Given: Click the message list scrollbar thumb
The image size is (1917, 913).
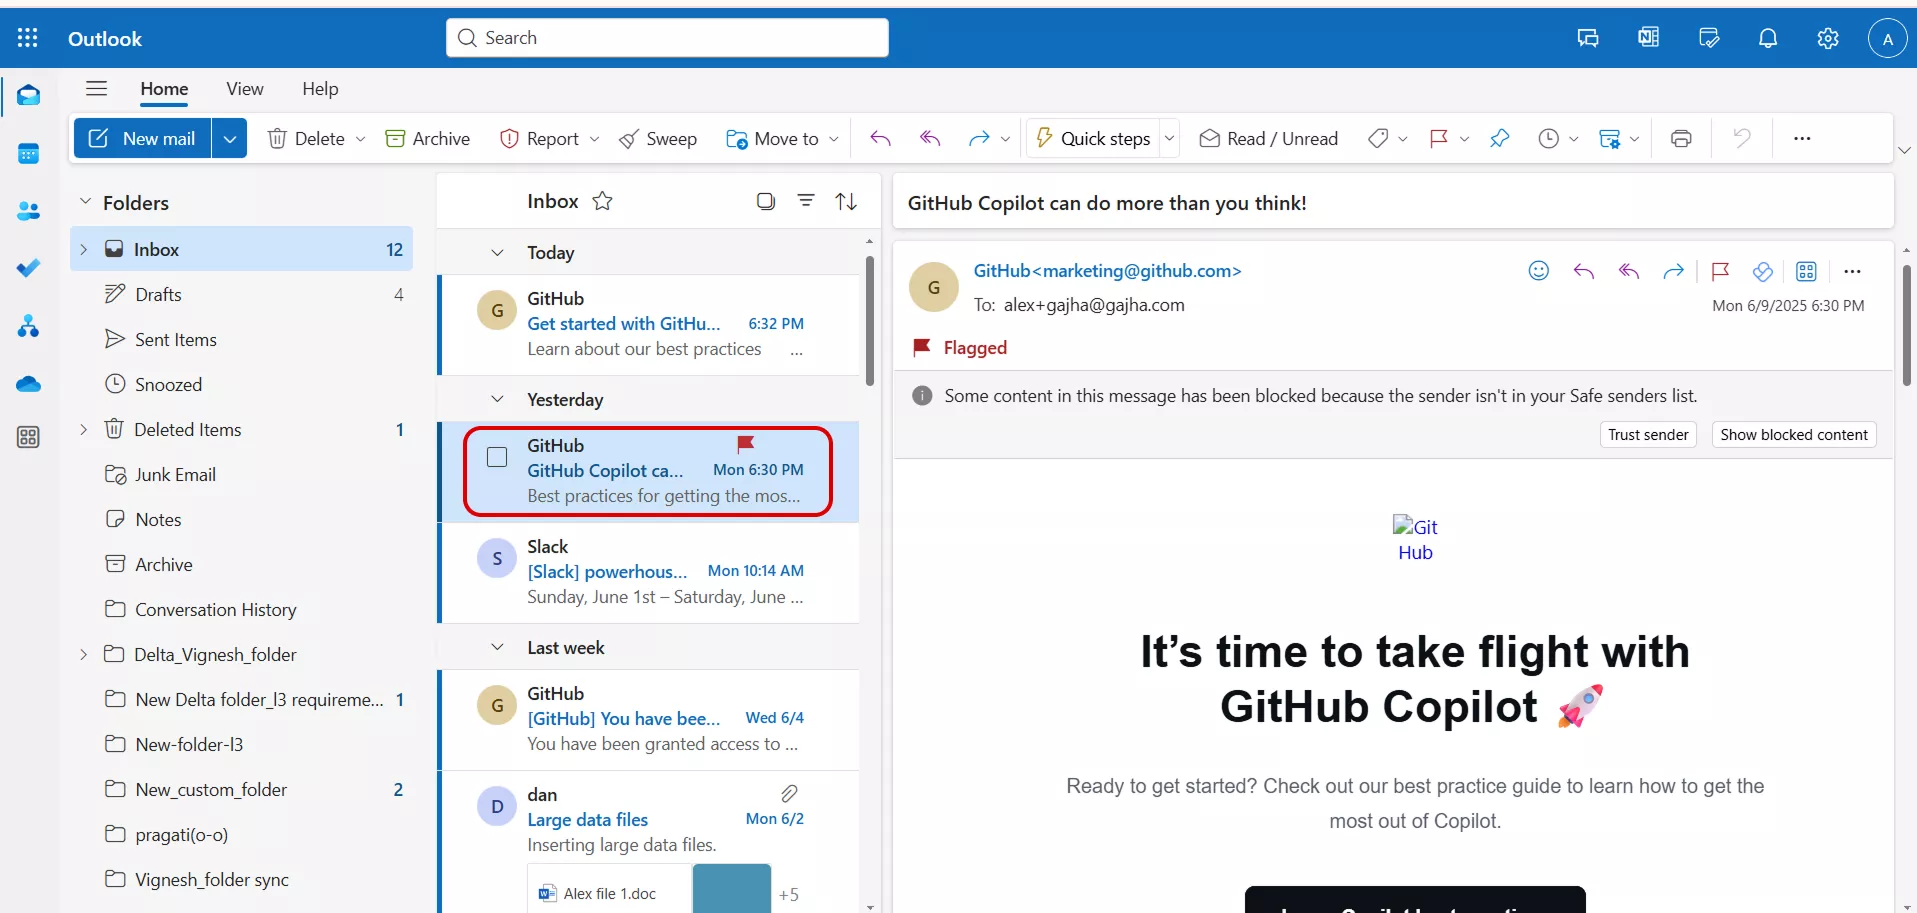Looking at the screenshot, I should 869,322.
